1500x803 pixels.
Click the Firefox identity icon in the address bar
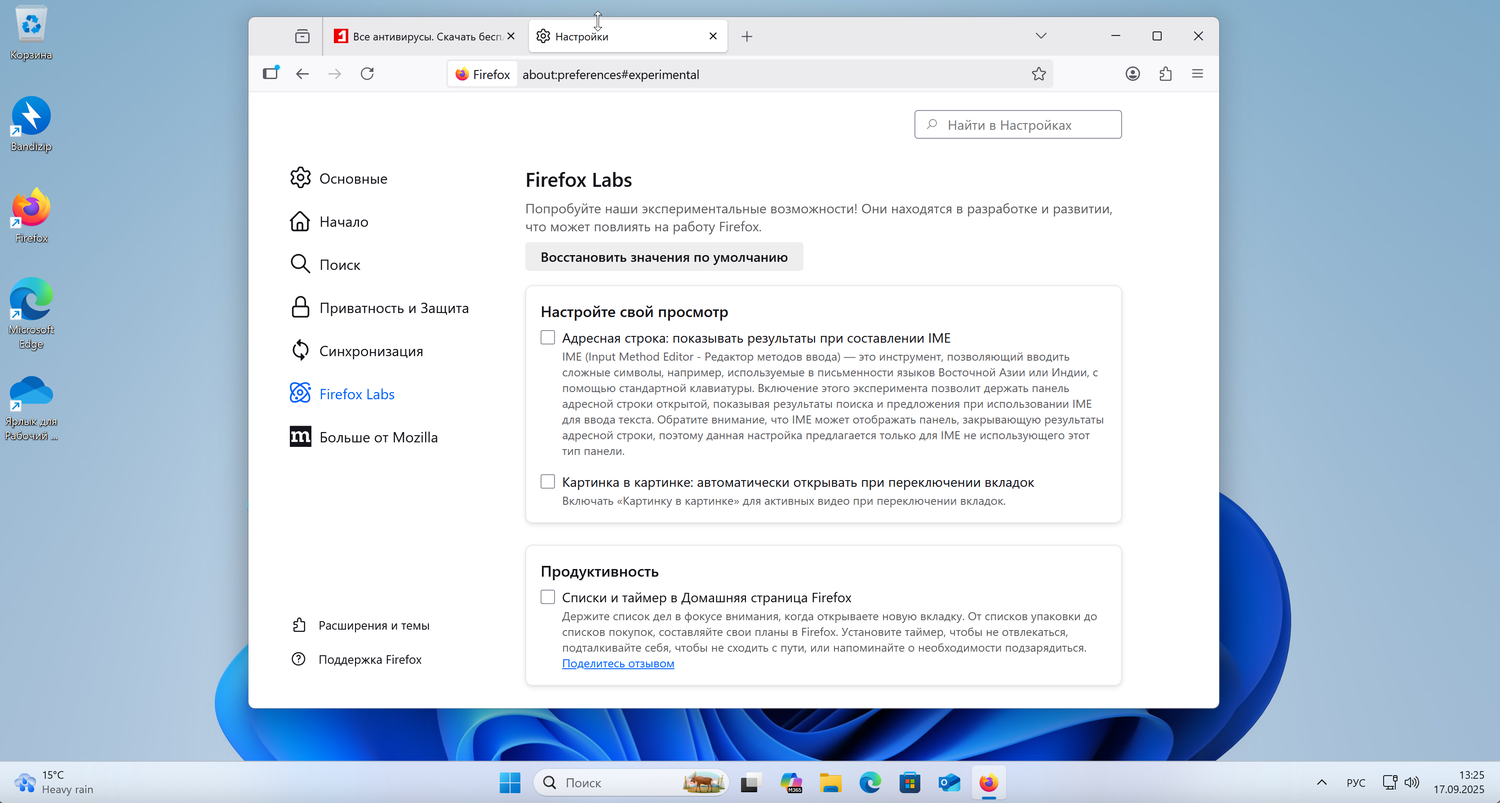(483, 74)
